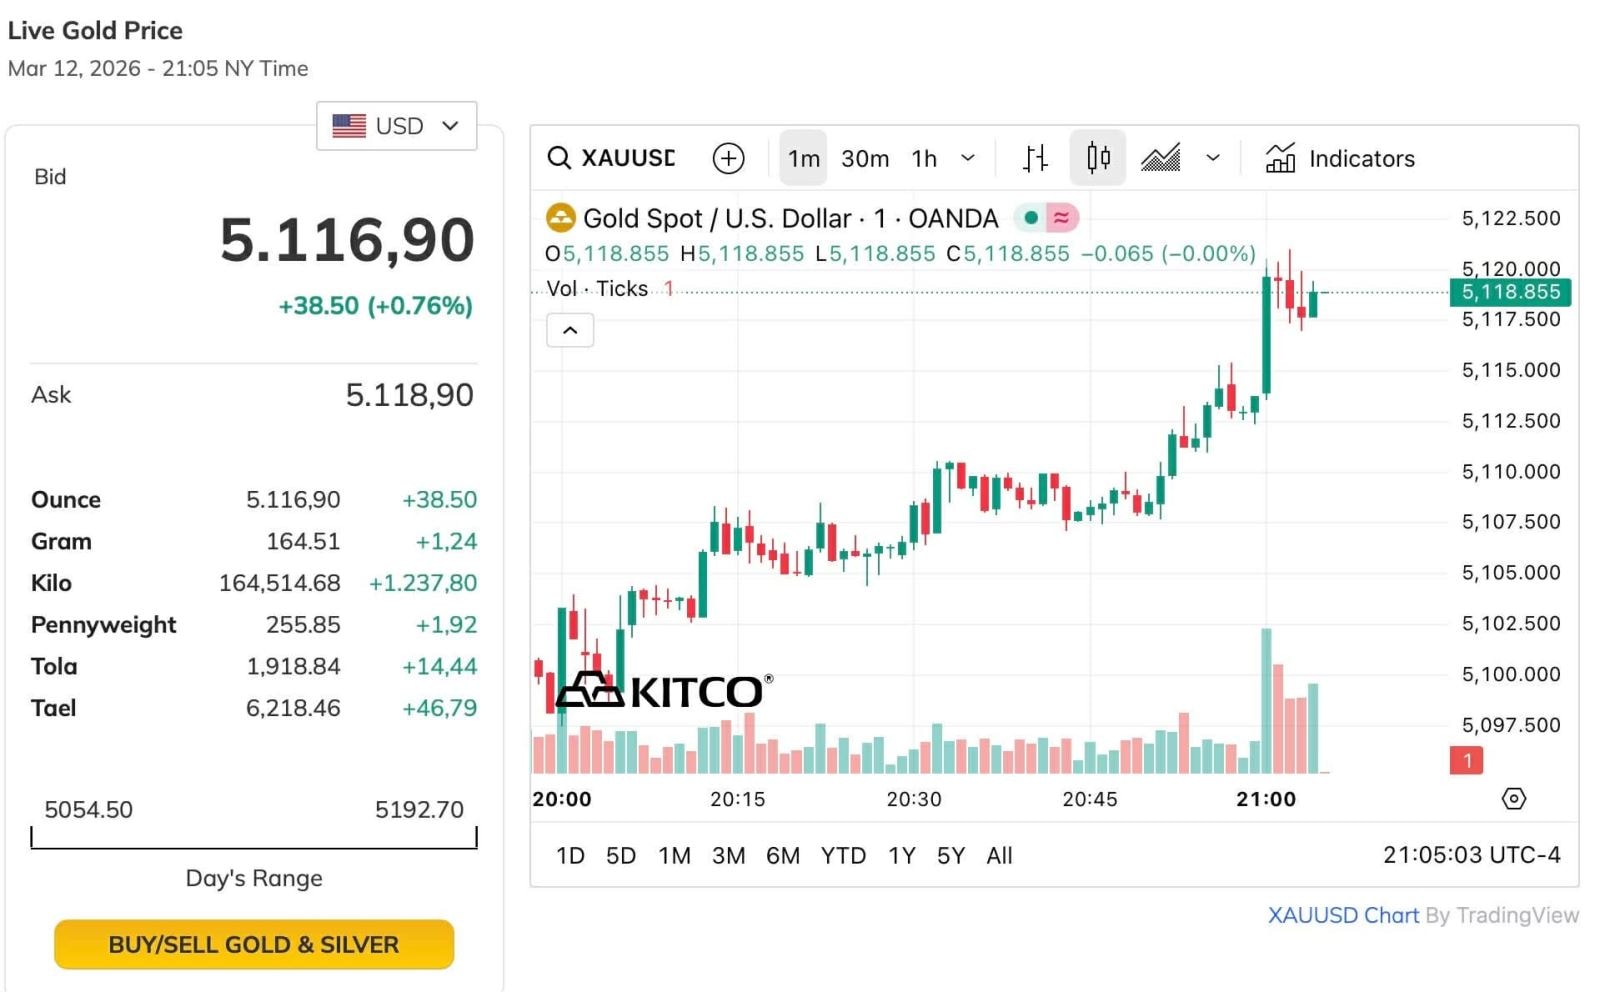Open the Indicators panel

pyautogui.click(x=1340, y=158)
